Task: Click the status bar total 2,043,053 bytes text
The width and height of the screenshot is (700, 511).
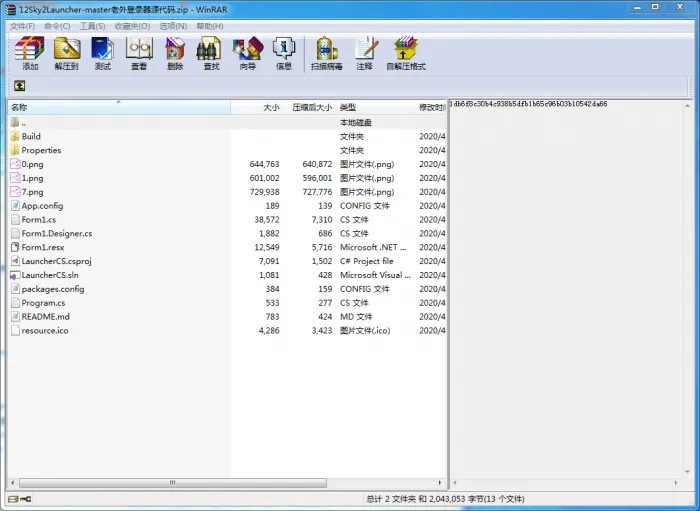Action: click(x=445, y=499)
